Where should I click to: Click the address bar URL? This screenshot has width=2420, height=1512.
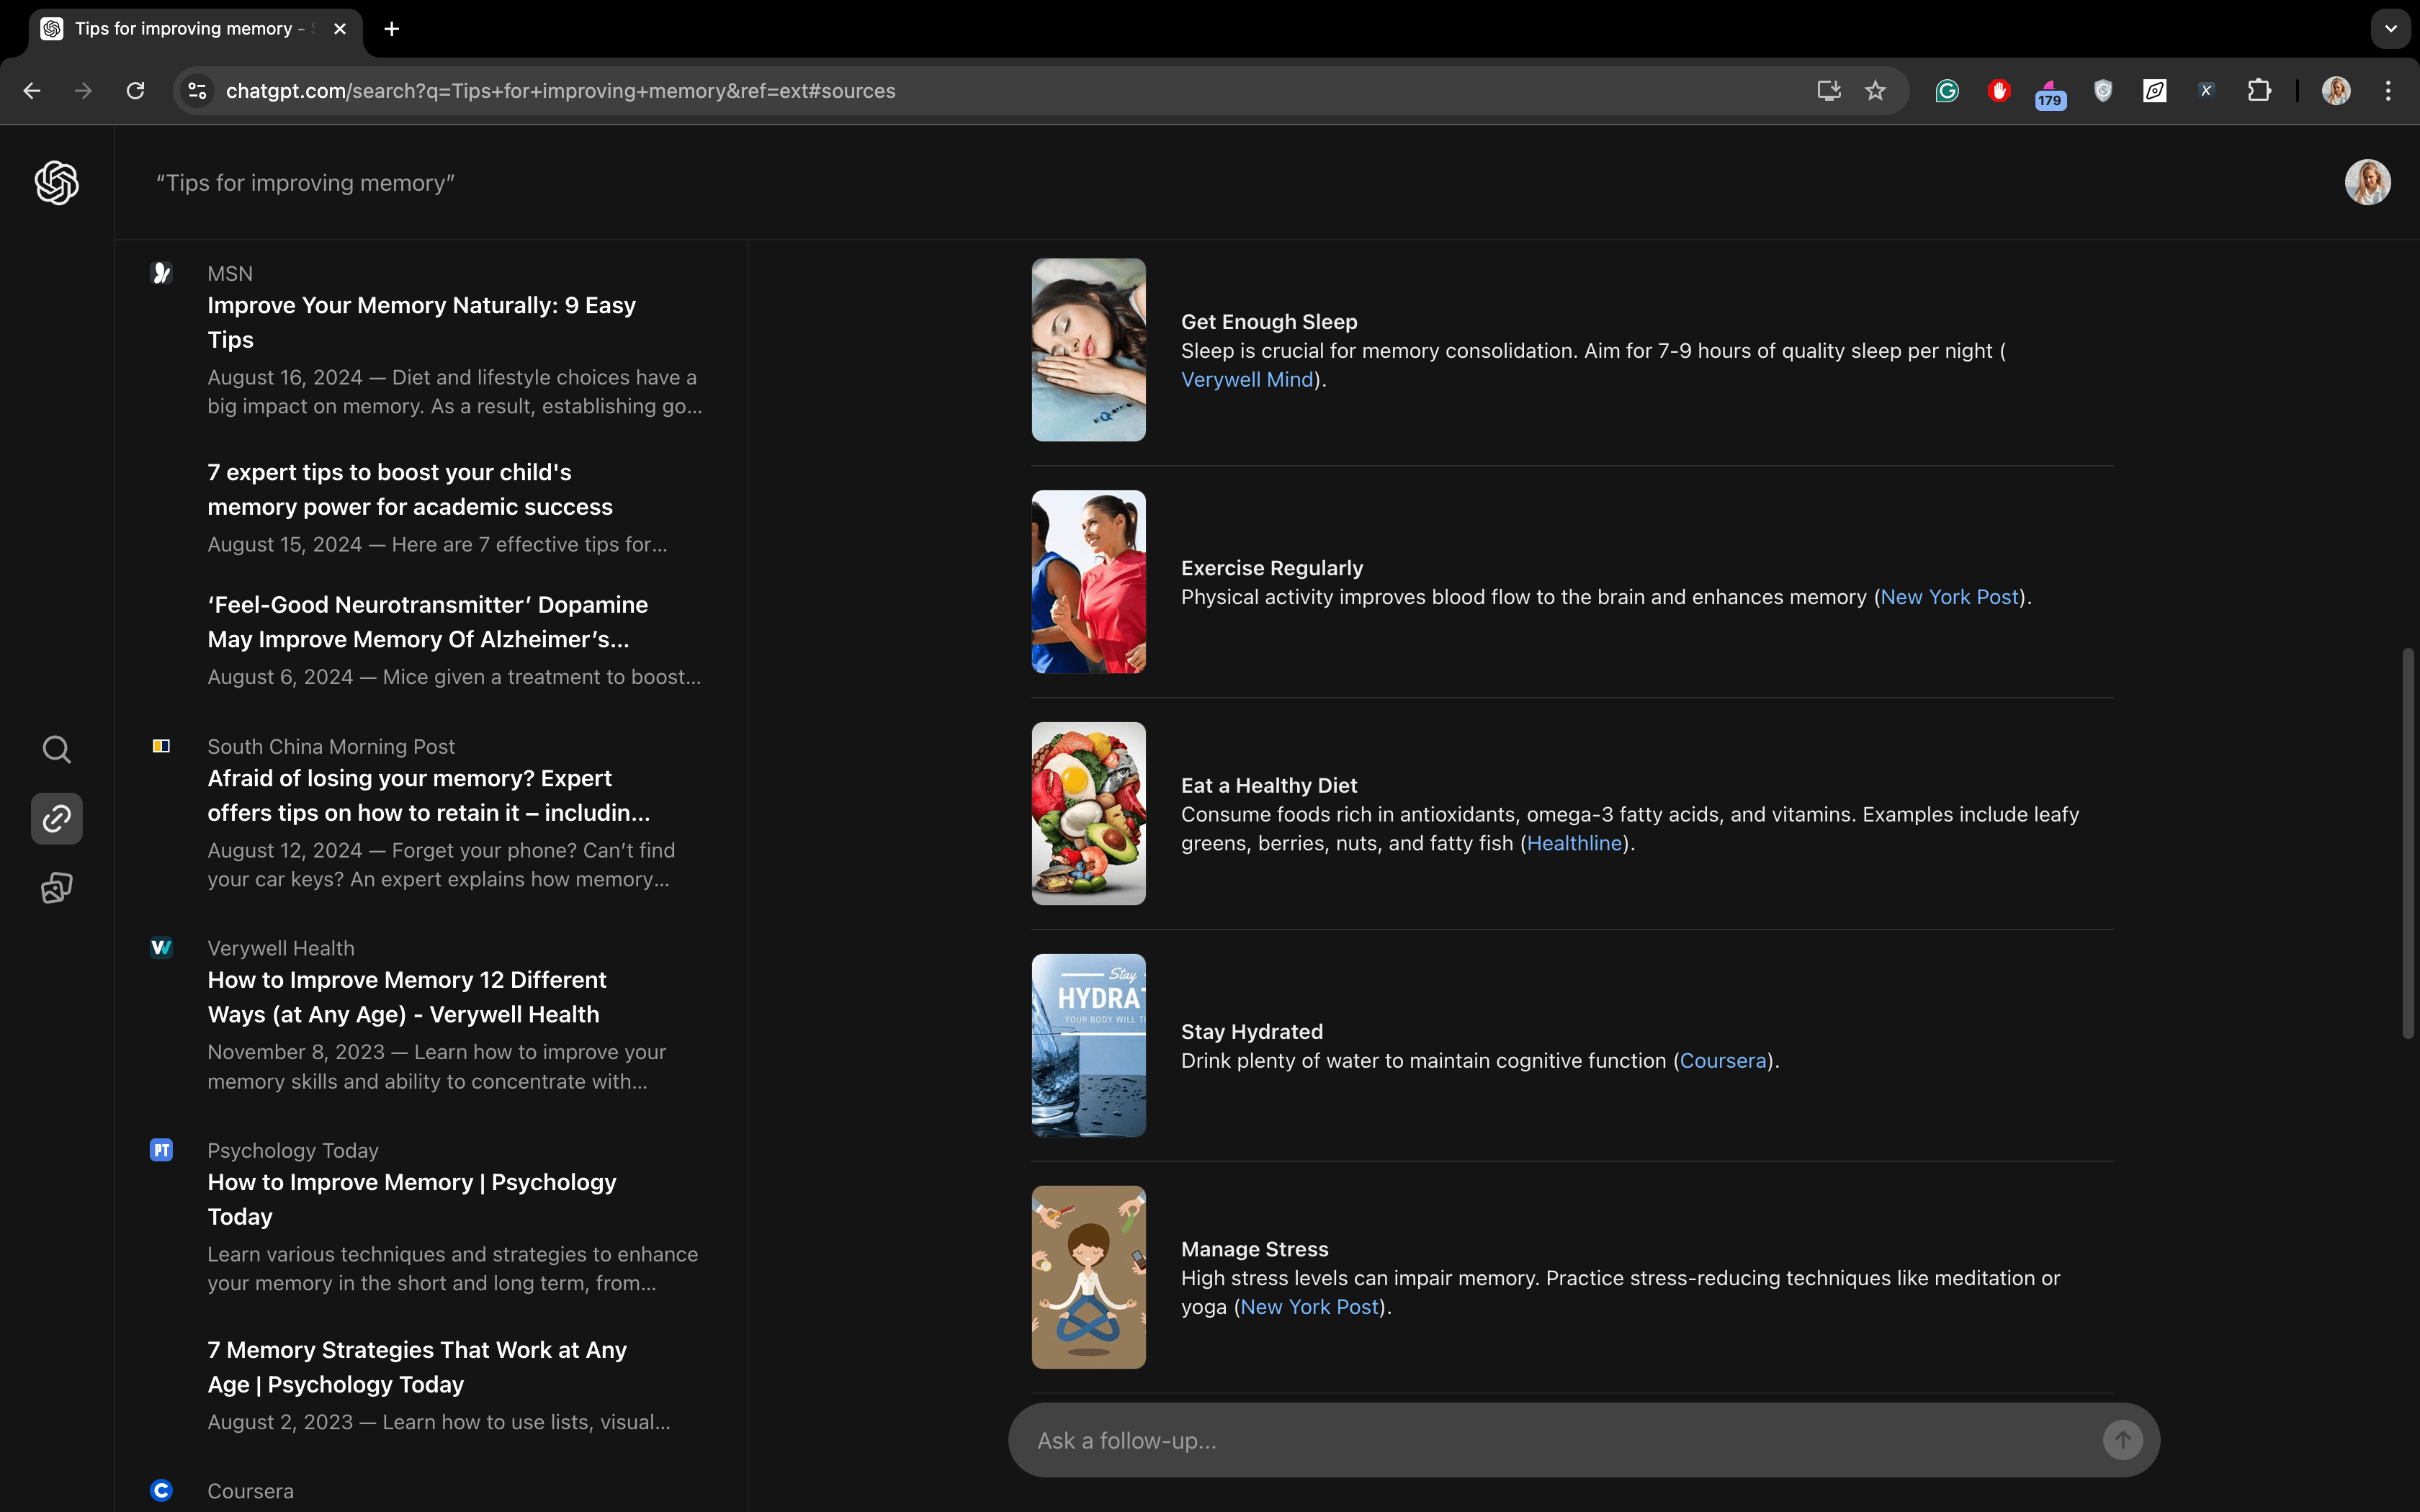560,91
